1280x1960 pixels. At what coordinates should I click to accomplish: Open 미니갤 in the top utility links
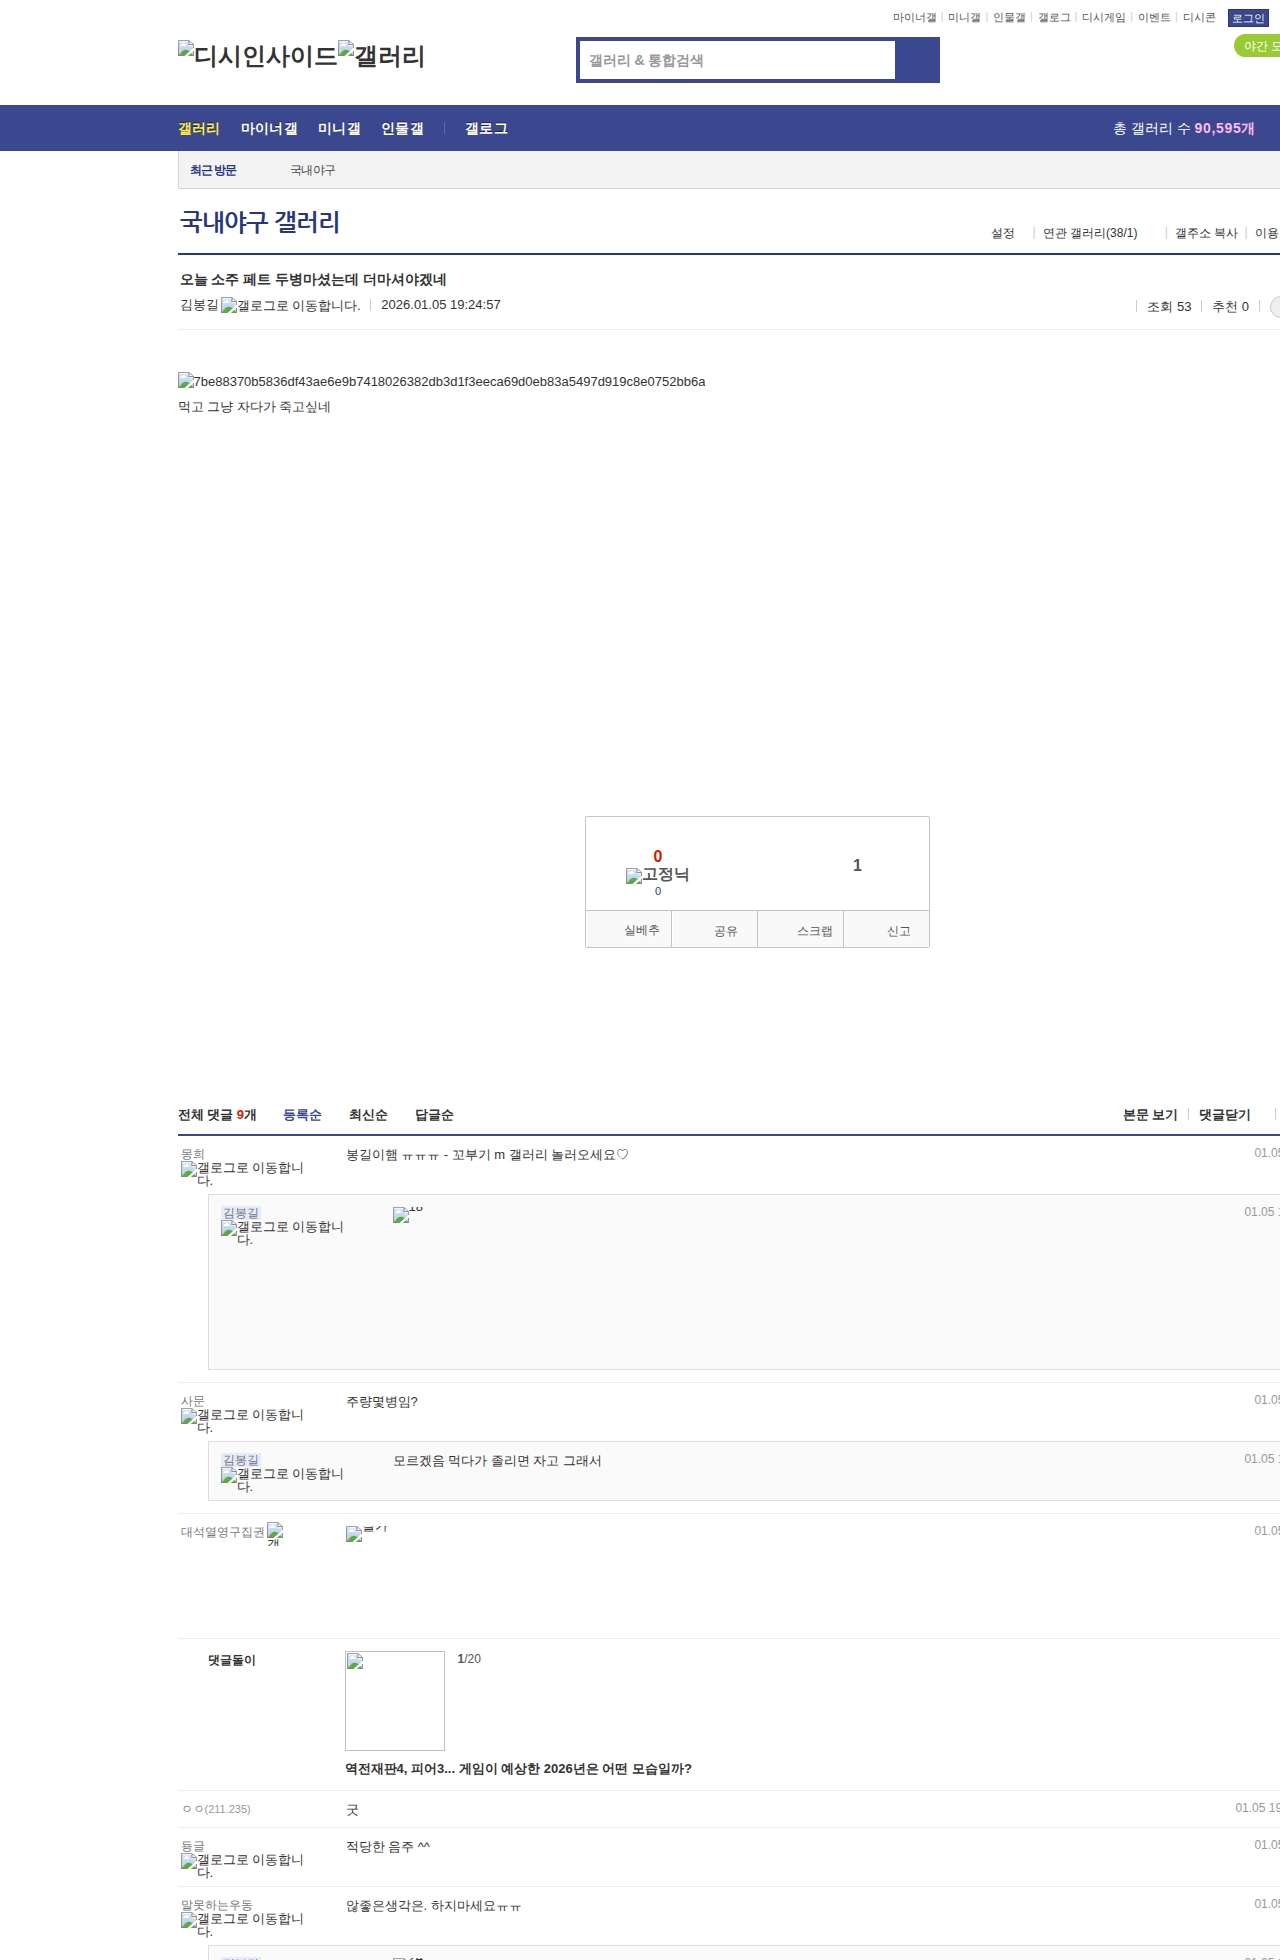pos(964,18)
